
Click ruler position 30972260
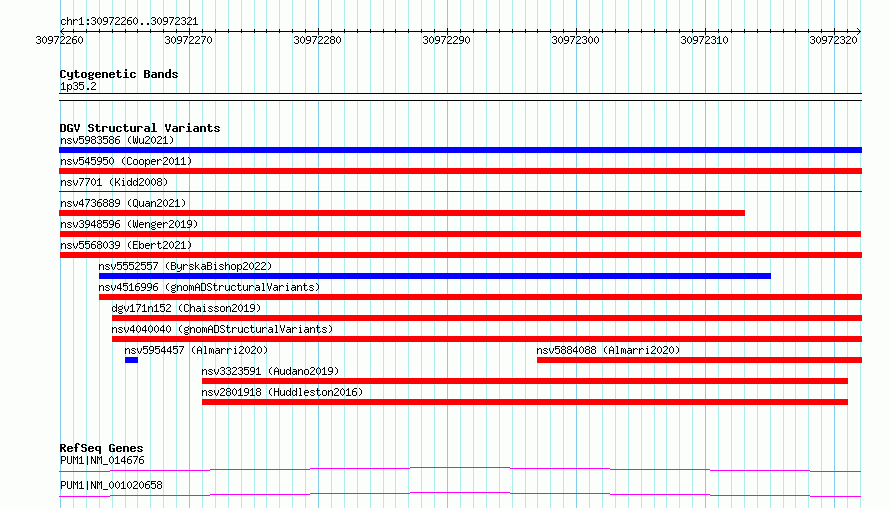60,40
